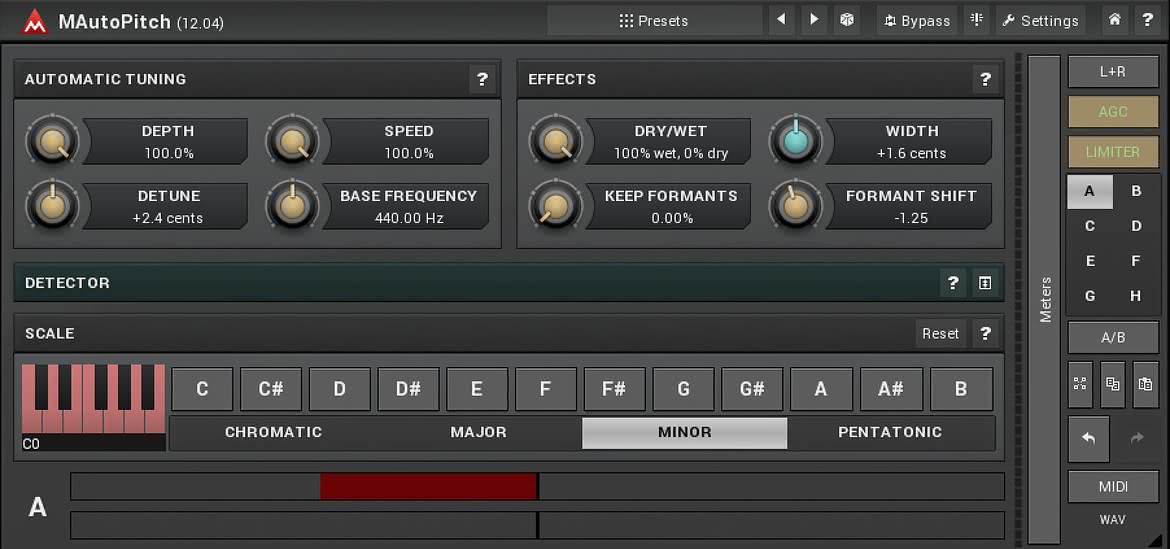Image resolution: width=1170 pixels, height=549 pixels.
Task: Select the Pentatonic scale tab
Action: click(890, 433)
